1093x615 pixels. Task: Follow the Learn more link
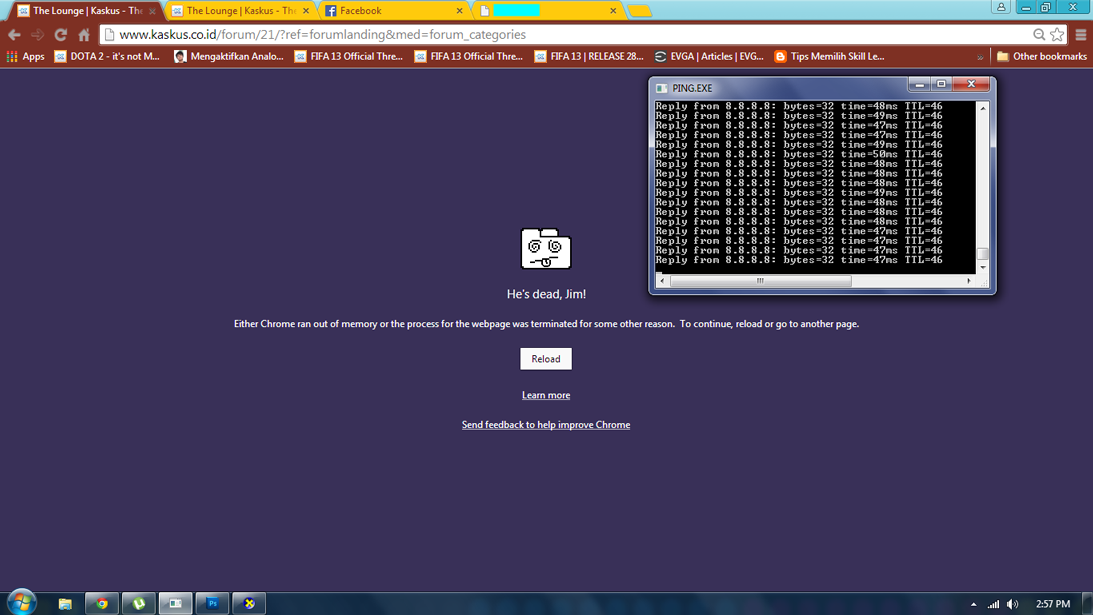[x=546, y=395]
